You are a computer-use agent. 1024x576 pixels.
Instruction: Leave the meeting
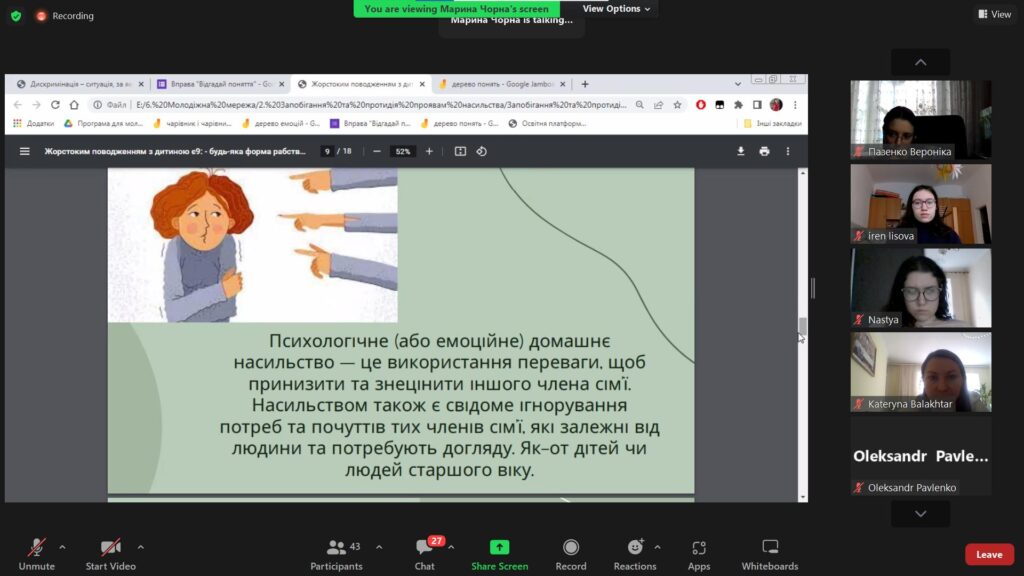pos(989,554)
